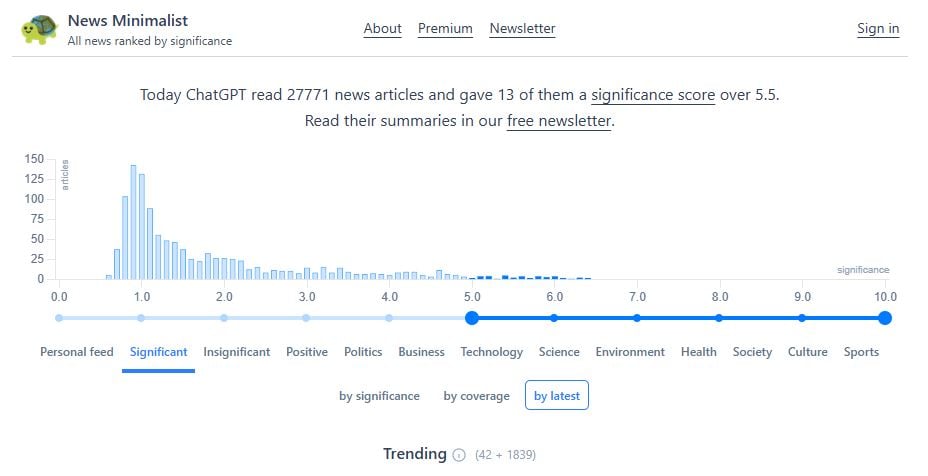
Task: Sort articles by significance
Action: pos(379,396)
